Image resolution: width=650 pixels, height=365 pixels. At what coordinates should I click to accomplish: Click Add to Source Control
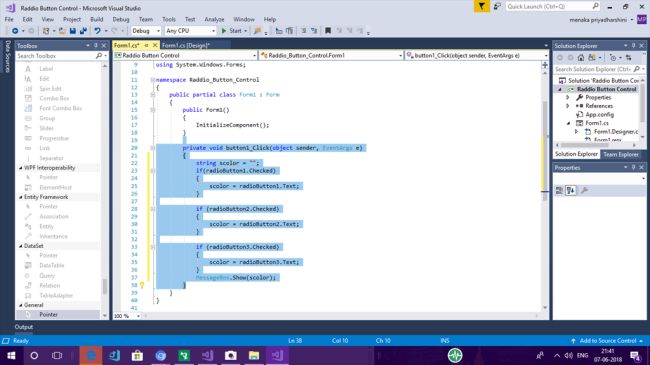pyautogui.click(x=607, y=341)
